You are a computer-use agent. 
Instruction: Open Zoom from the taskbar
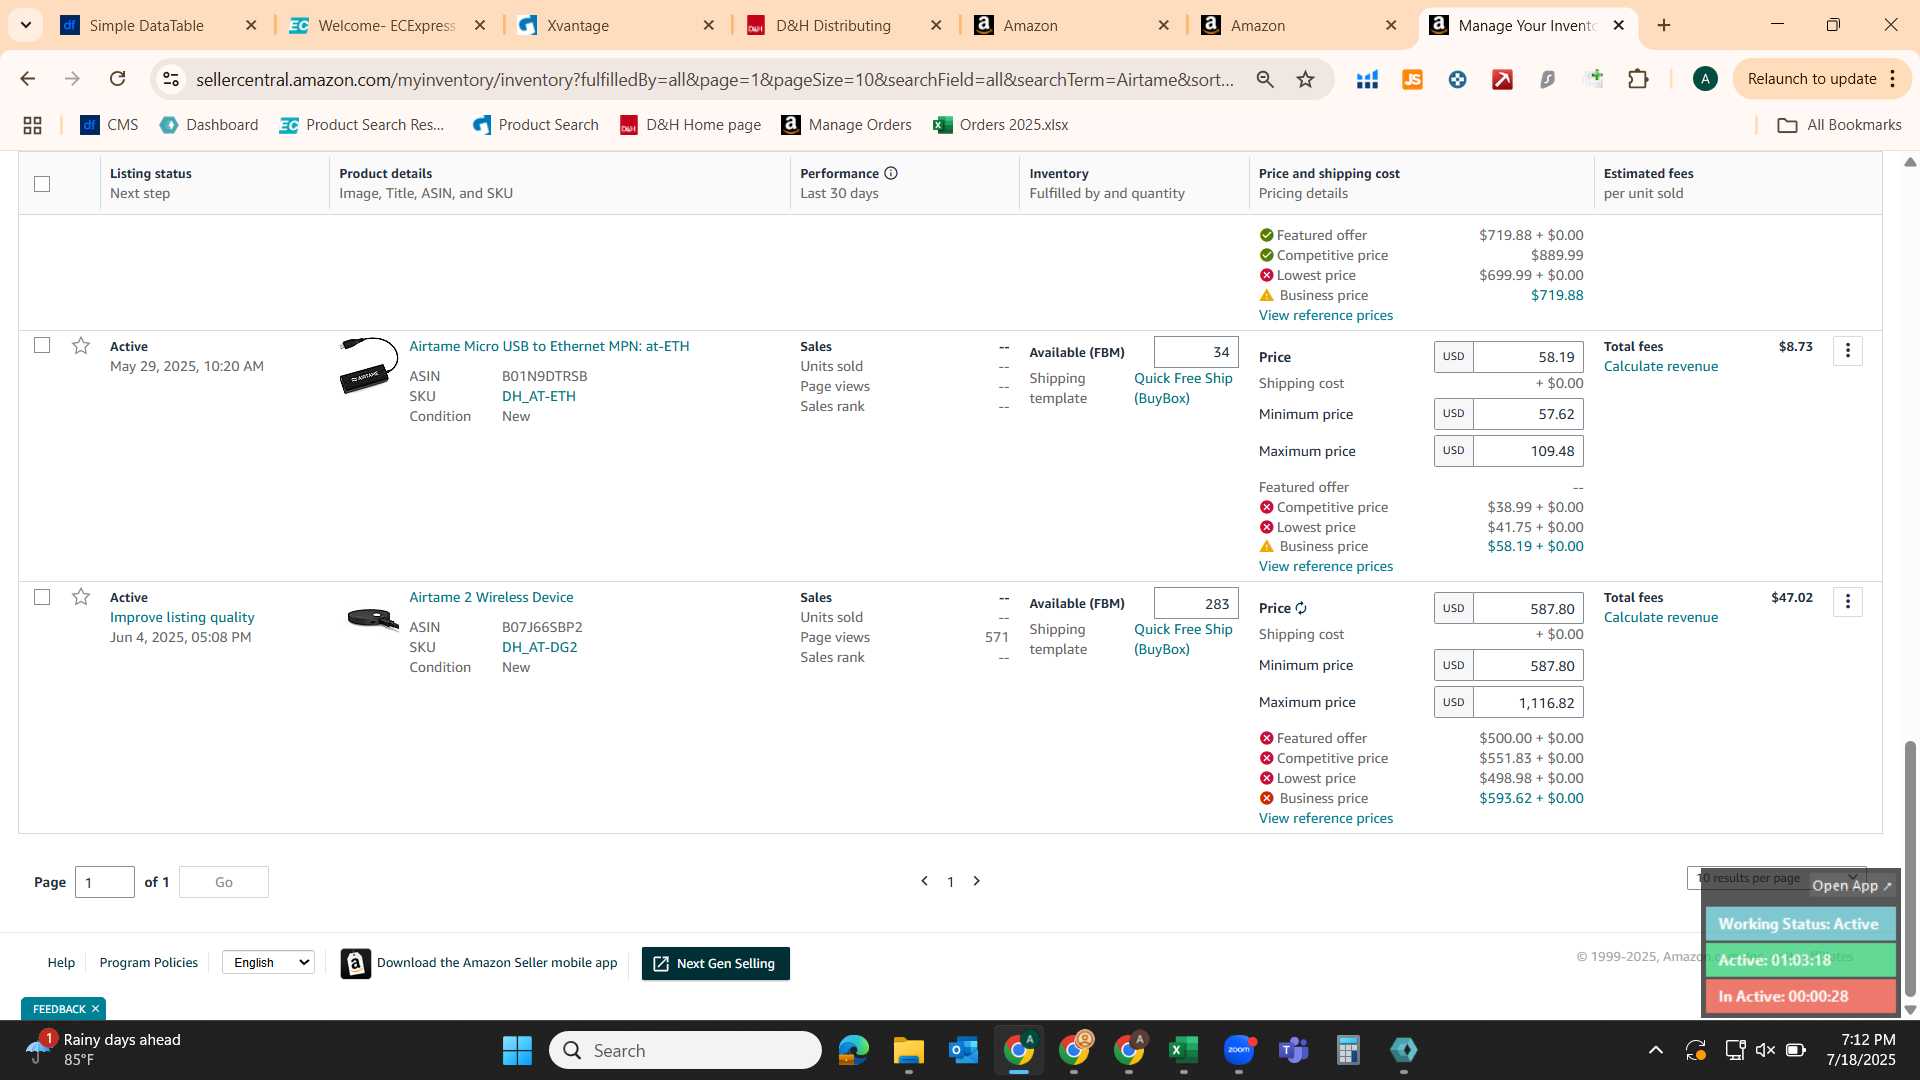click(x=1238, y=1050)
